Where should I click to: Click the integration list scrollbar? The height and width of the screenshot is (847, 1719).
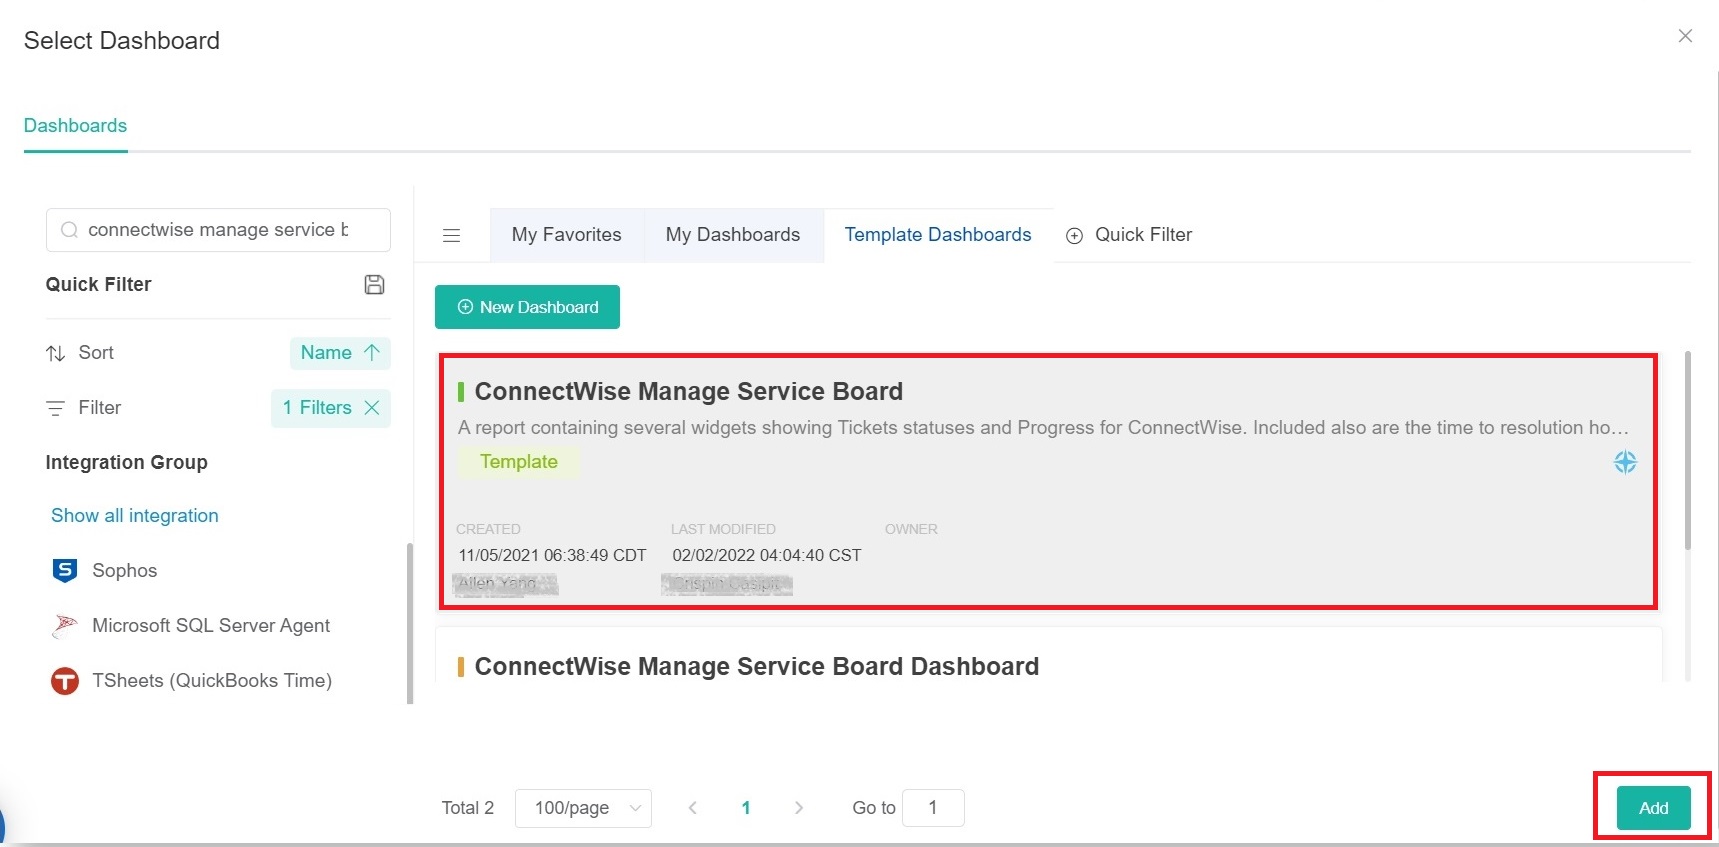point(409,623)
